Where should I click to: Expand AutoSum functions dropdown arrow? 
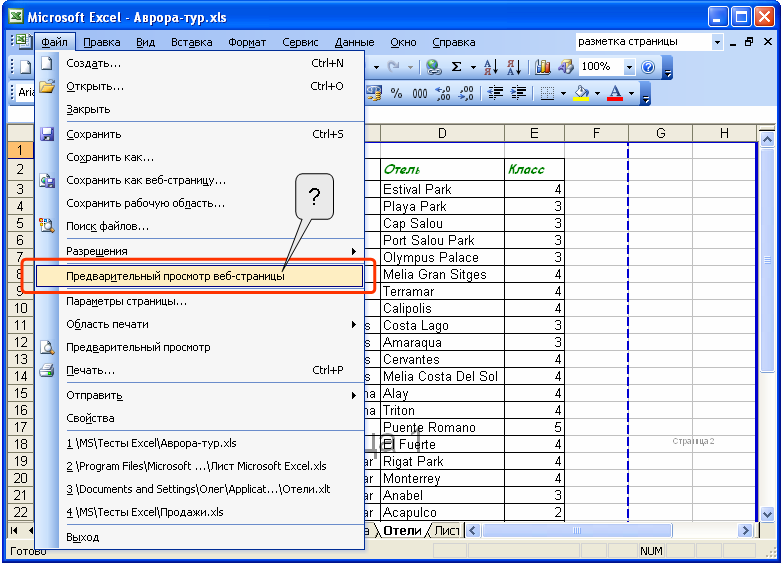(x=473, y=67)
